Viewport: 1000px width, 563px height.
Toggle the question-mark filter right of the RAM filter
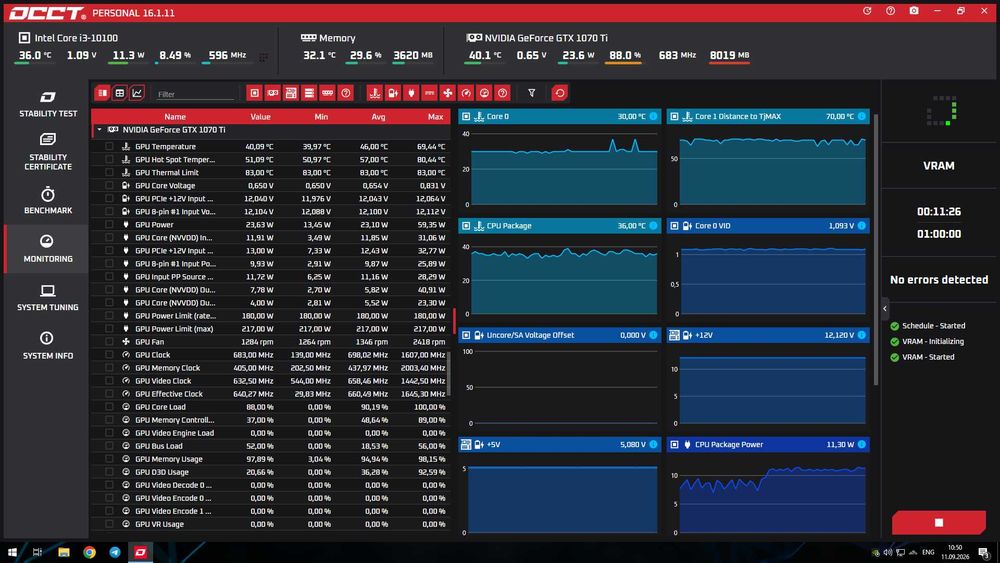pos(346,93)
